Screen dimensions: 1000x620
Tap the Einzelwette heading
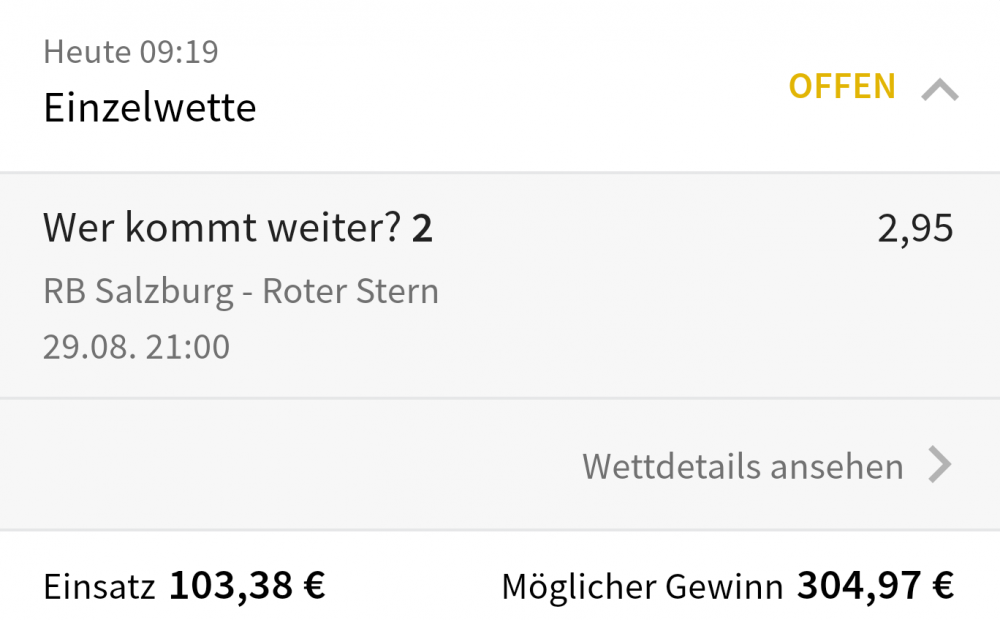pyautogui.click(x=150, y=107)
